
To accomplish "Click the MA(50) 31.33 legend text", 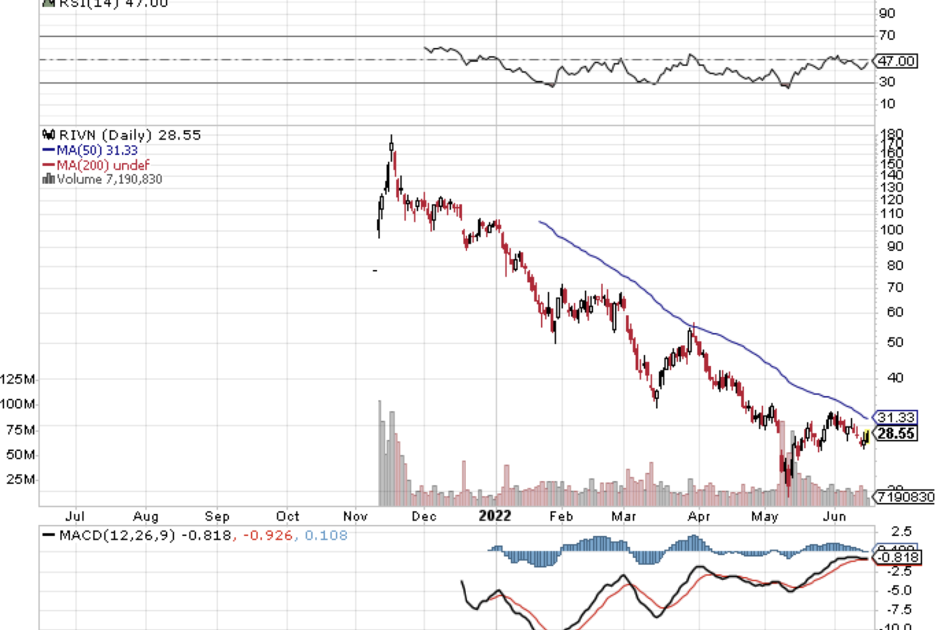I will 90,150.
